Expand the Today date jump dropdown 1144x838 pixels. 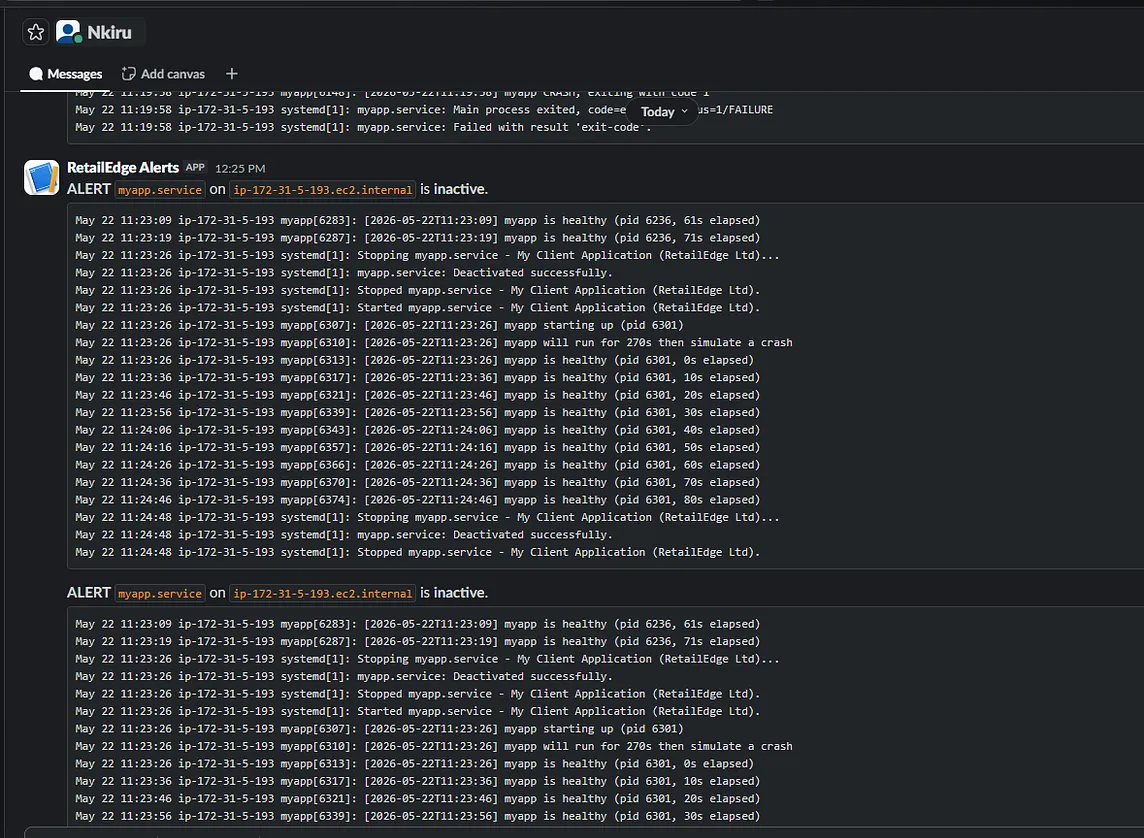[x=664, y=112]
